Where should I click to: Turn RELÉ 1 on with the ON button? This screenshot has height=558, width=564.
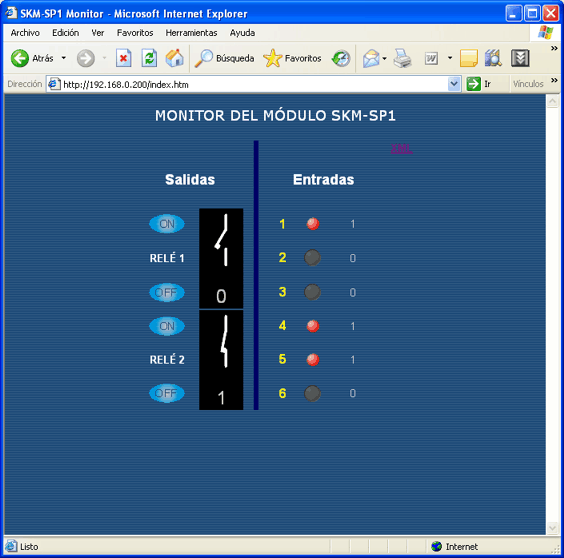pos(167,224)
